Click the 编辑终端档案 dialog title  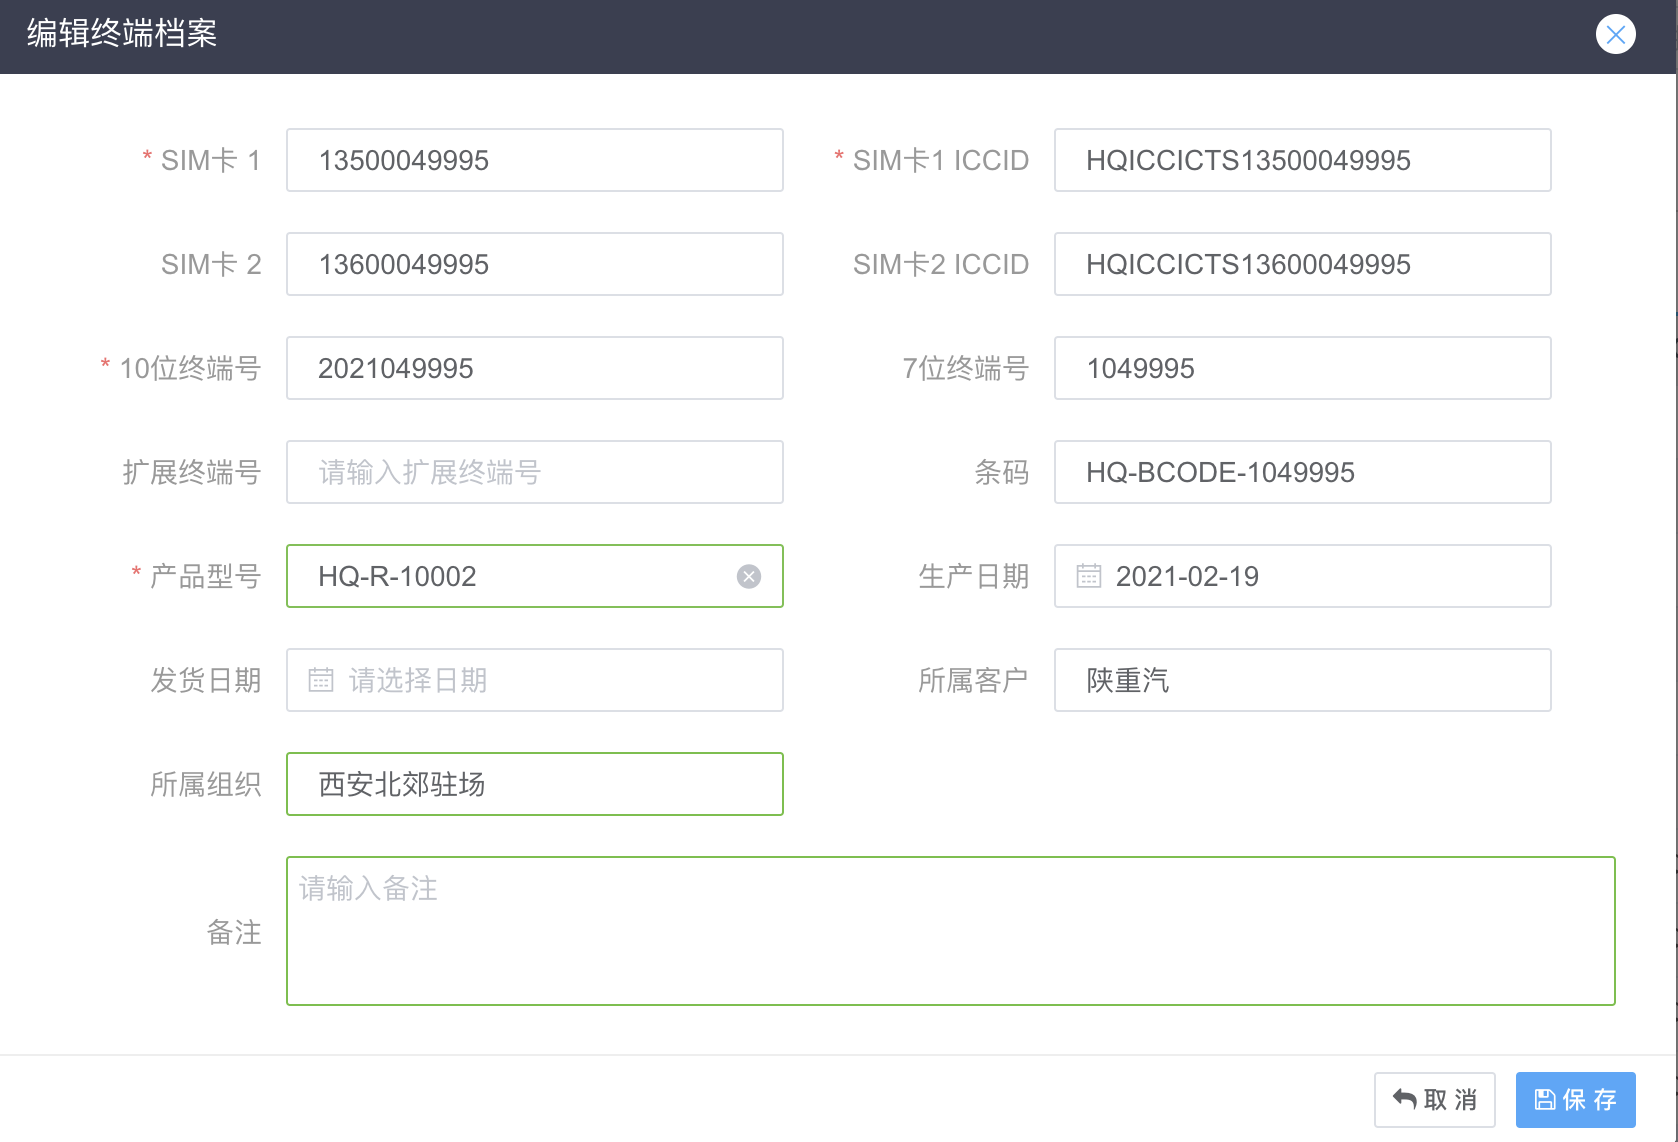pyautogui.click(x=122, y=34)
